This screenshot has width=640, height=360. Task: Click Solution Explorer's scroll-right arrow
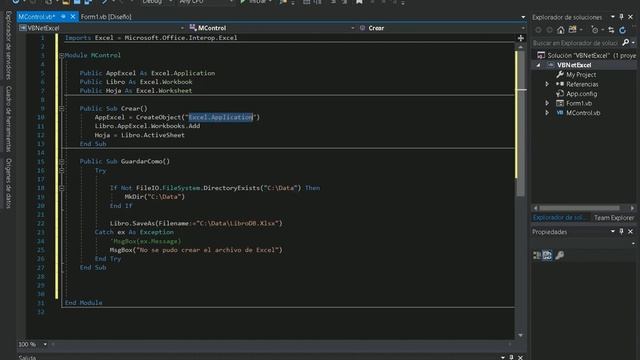632,208
